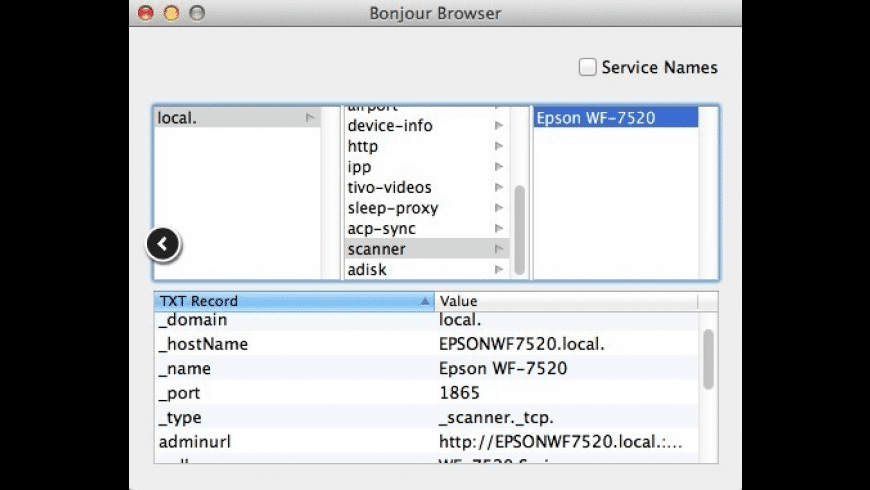Click the local. domain value cell

460,320
